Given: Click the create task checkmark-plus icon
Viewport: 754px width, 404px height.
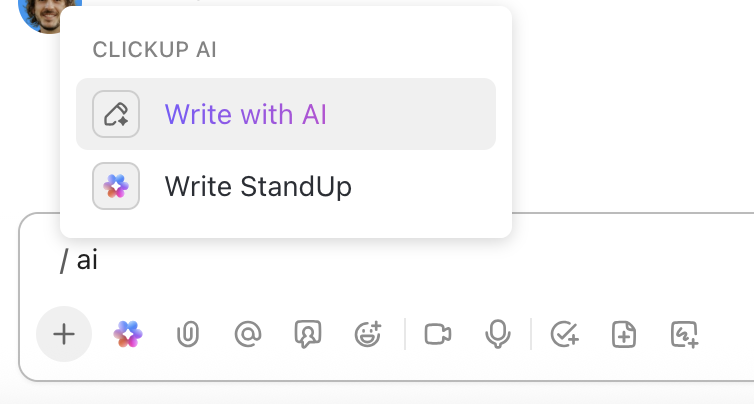Looking at the screenshot, I should coord(565,334).
